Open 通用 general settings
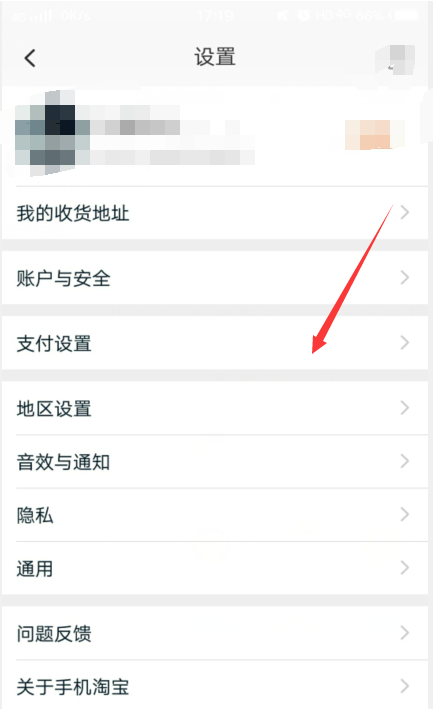 [x=215, y=568]
